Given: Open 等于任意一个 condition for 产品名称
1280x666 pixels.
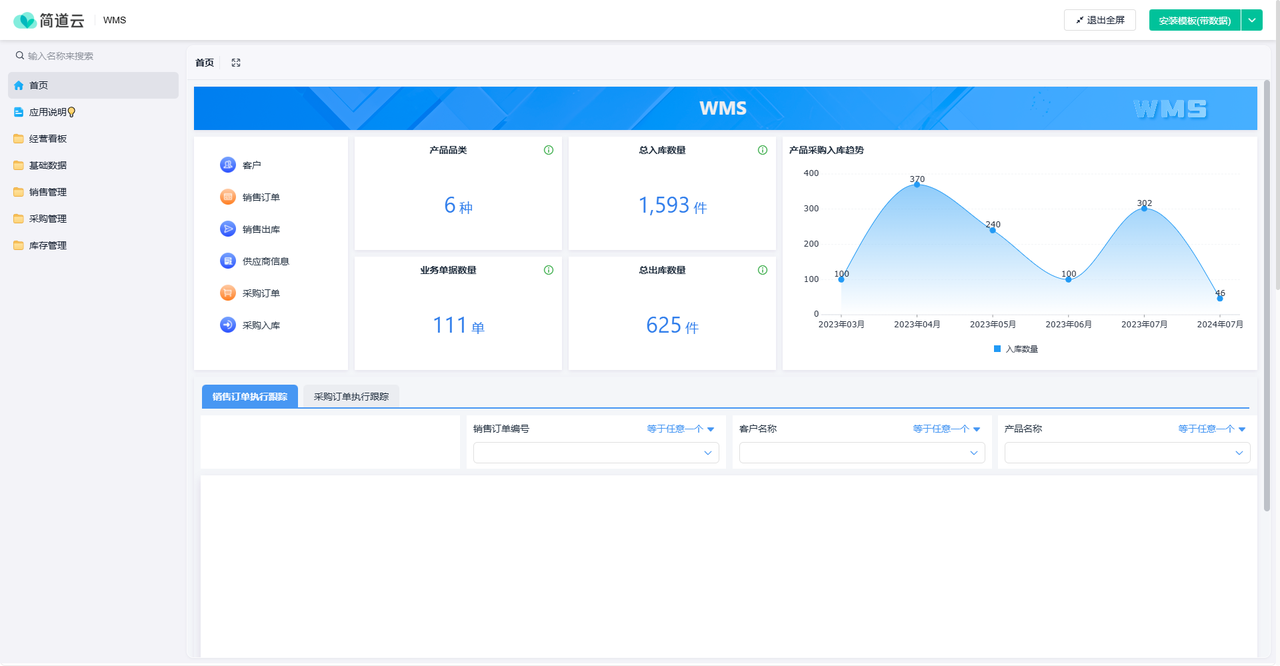Looking at the screenshot, I should (x=1212, y=429).
